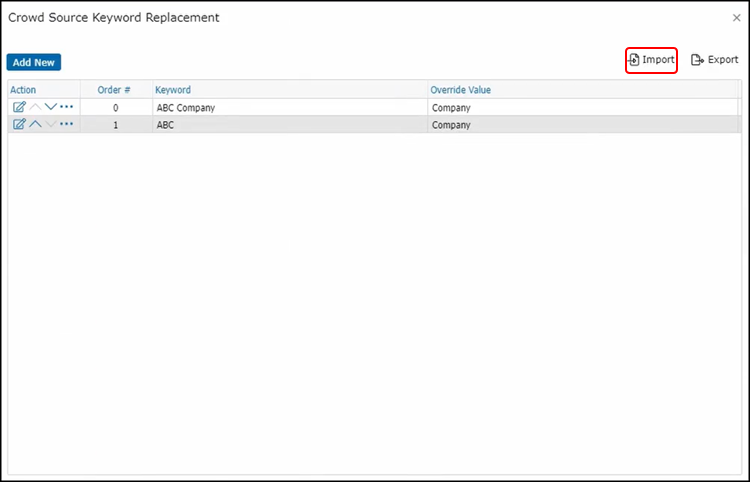Select the ABC Company keyword cell

point(185,108)
